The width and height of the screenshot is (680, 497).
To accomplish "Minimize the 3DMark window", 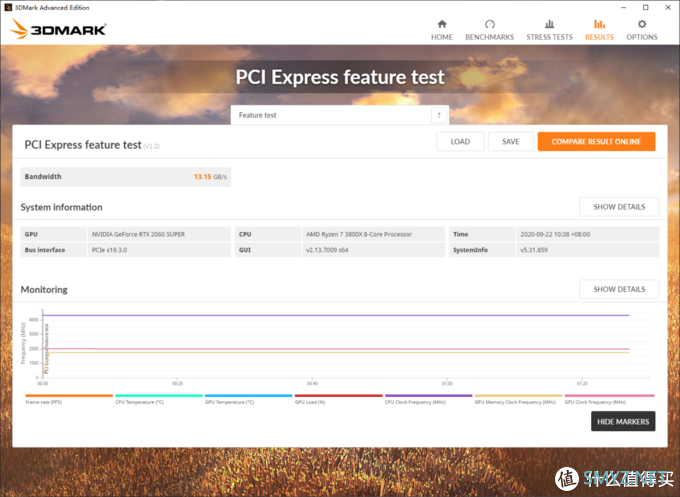I will (x=624, y=7).
